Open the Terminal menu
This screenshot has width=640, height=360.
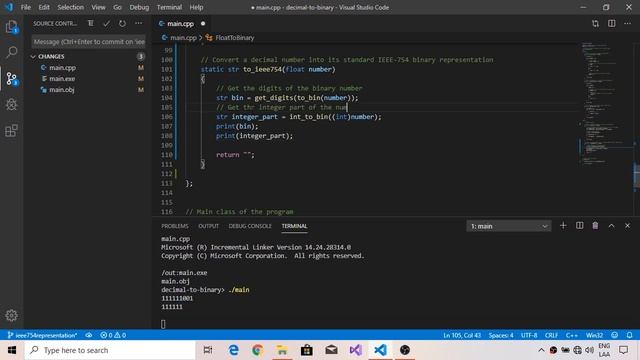169,7
